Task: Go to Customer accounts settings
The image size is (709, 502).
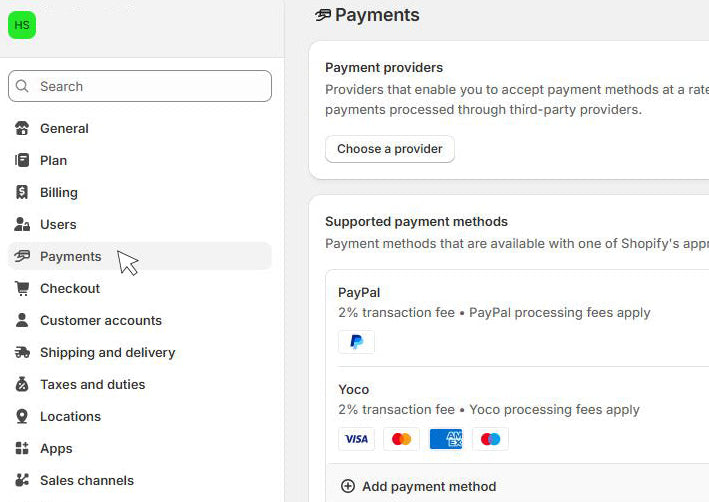Action: tap(100, 320)
